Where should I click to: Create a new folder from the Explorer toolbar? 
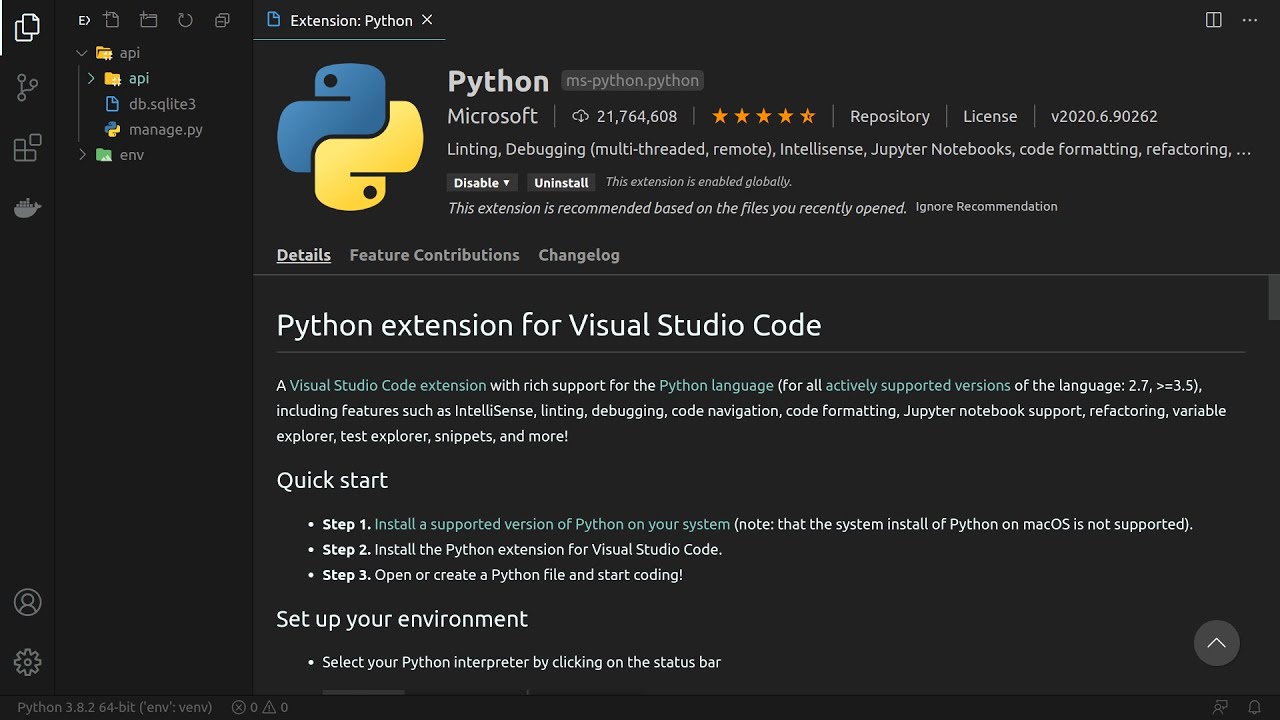149,20
